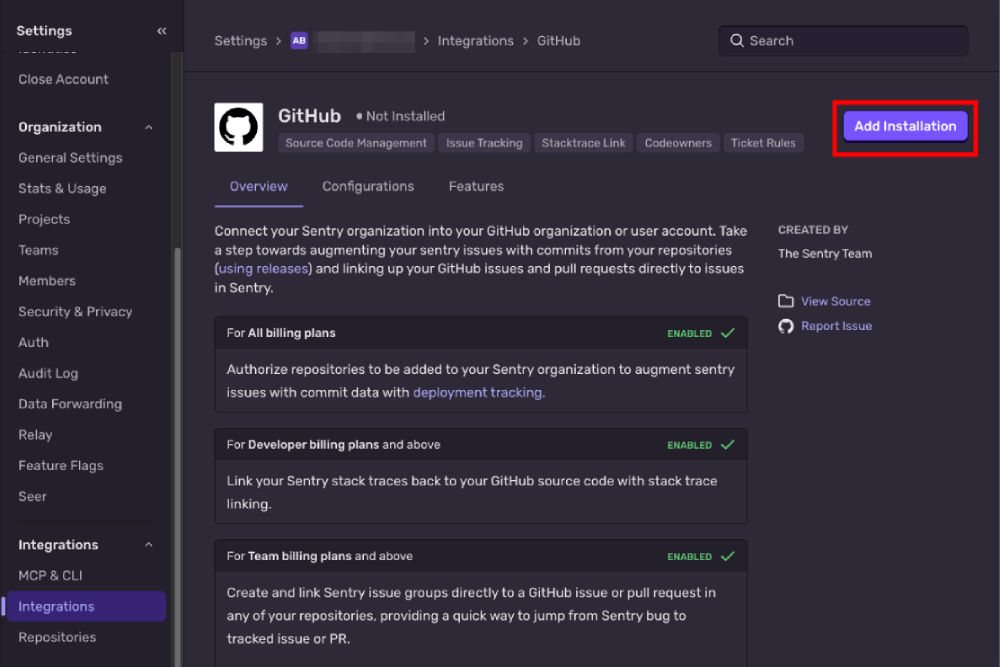Collapse the Organization section in the sidebar
Image resolution: width=1000 pixels, height=667 pixels.
(148, 127)
